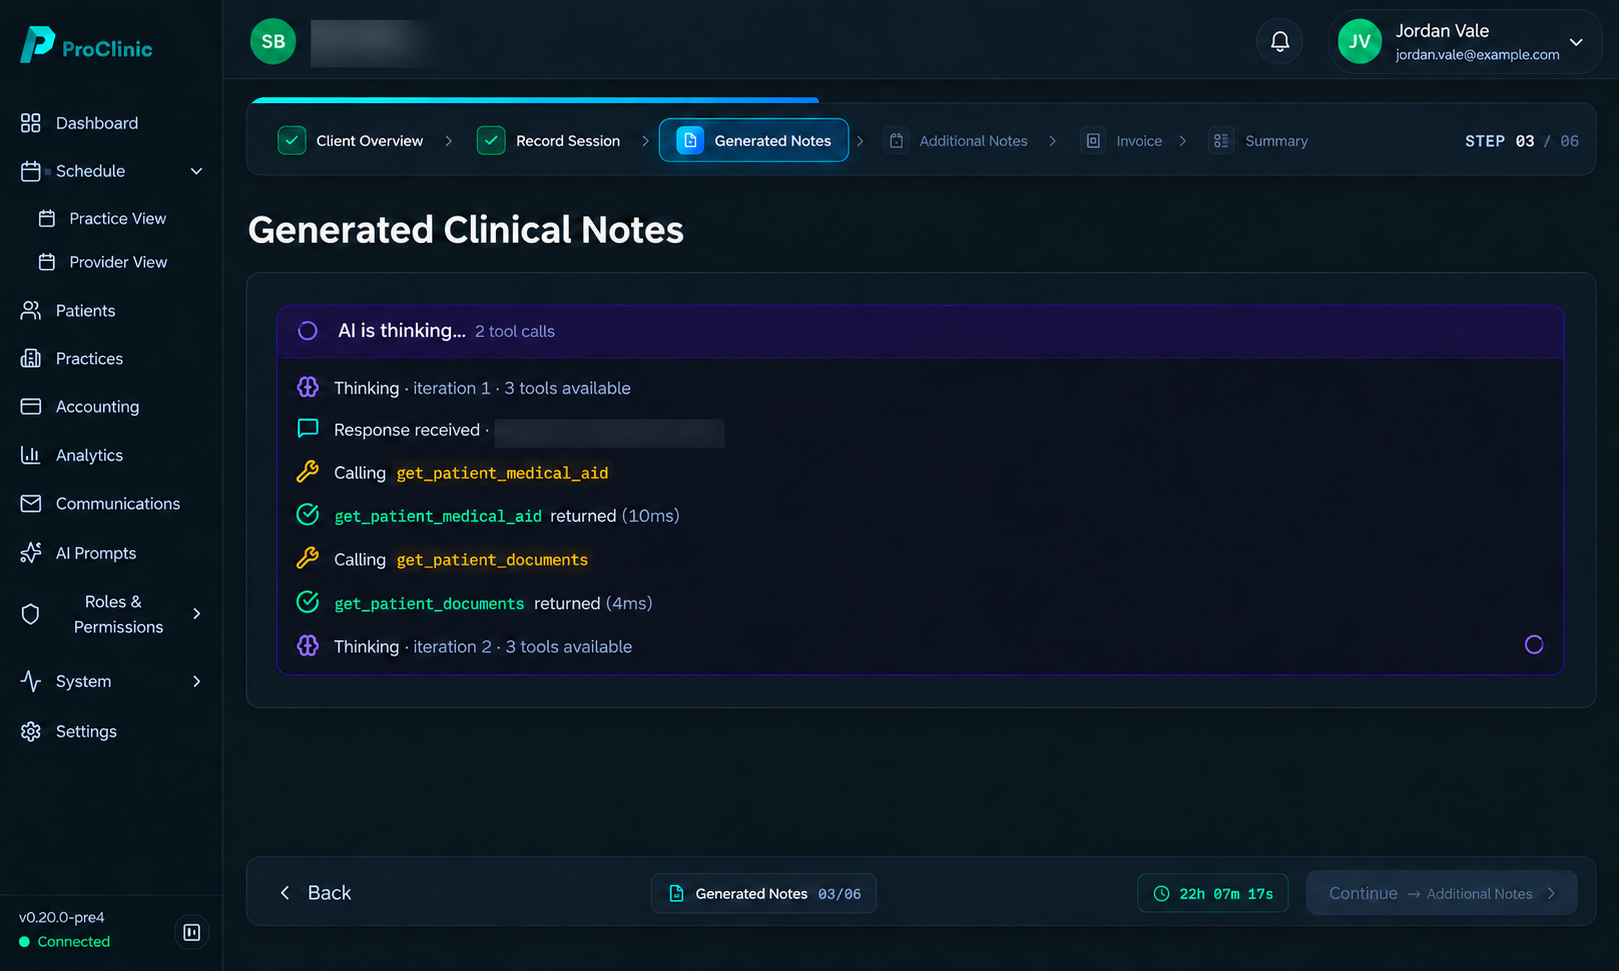Image resolution: width=1619 pixels, height=971 pixels.
Task: Click the Accounting card icon
Action: tap(31, 407)
